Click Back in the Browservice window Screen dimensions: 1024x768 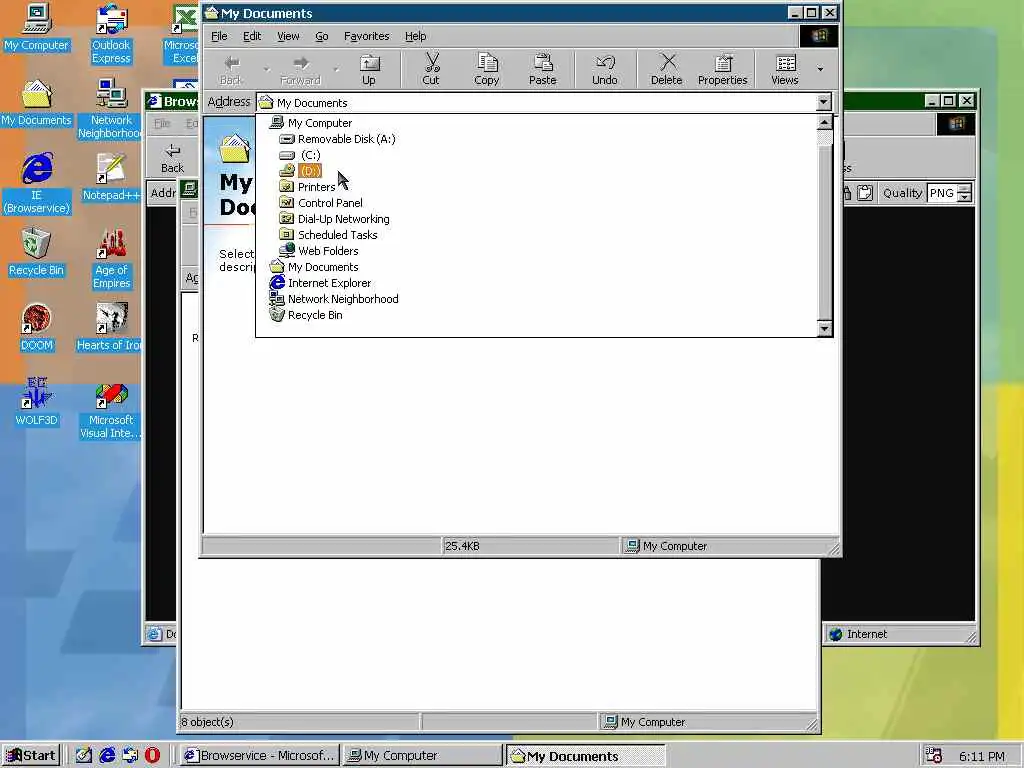click(172, 158)
